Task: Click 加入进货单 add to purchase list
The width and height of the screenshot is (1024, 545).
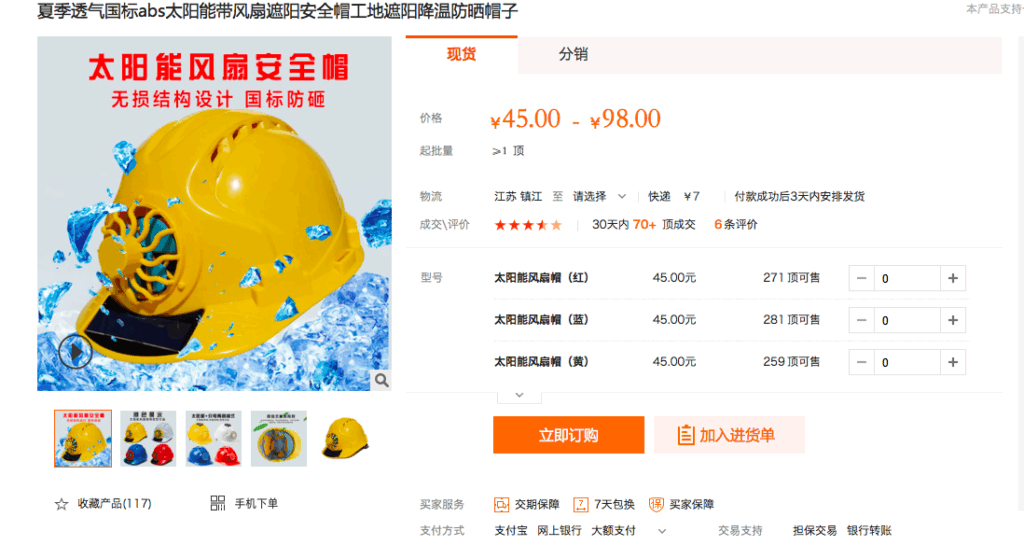Action: (729, 435)
